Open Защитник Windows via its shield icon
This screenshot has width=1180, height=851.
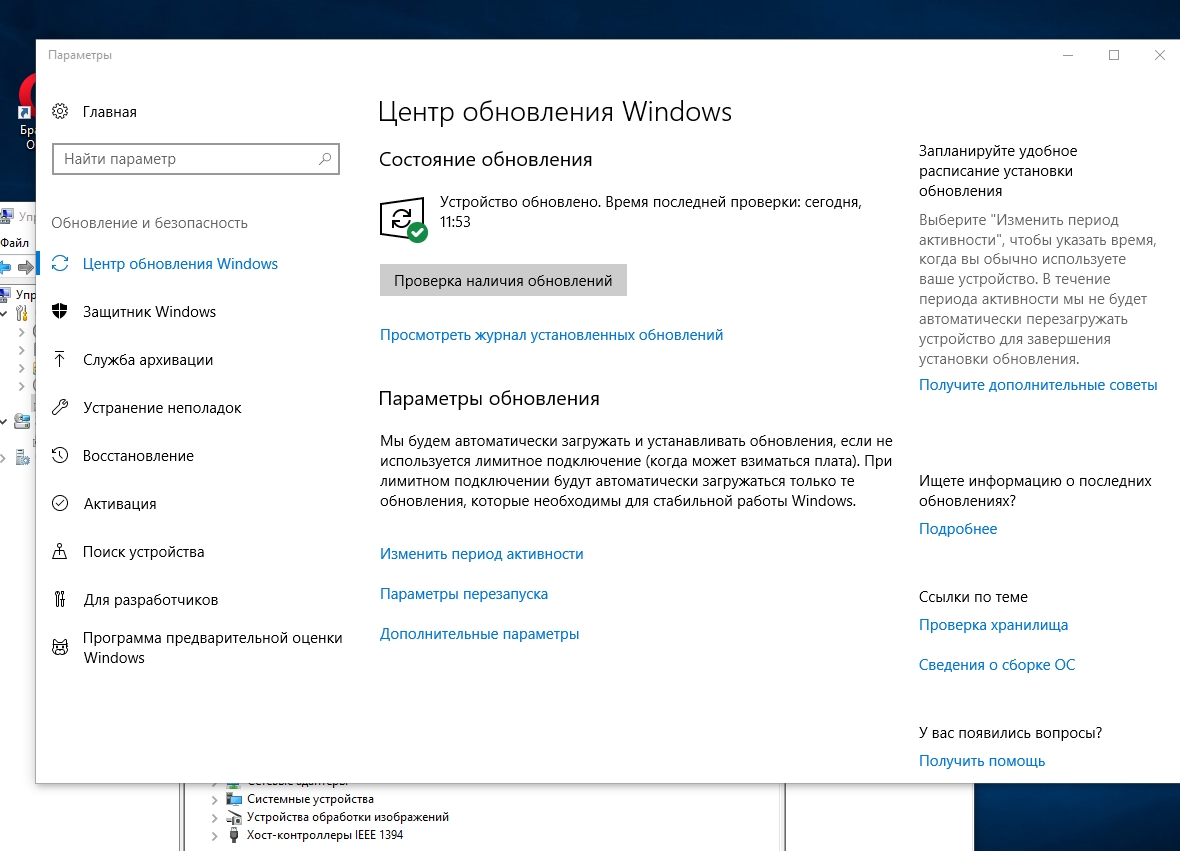pyautogui.click(x=60, y=312)
